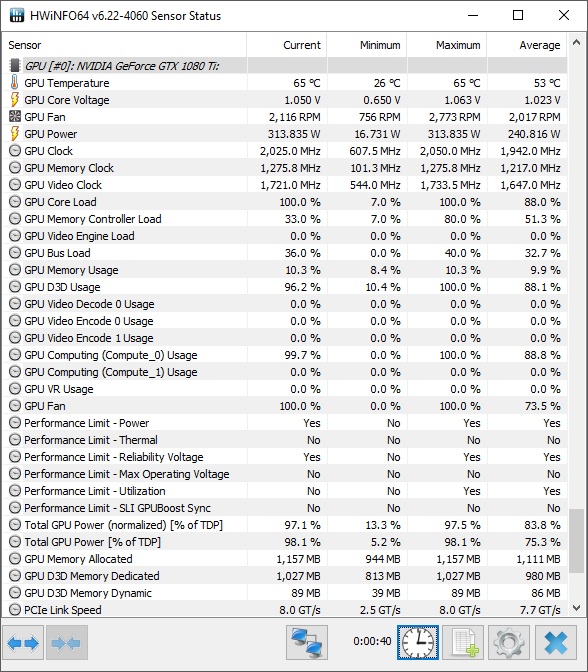Select the GPU Temperature thermometer icon
Screen dimensions: 588x672
click(15, 82)
